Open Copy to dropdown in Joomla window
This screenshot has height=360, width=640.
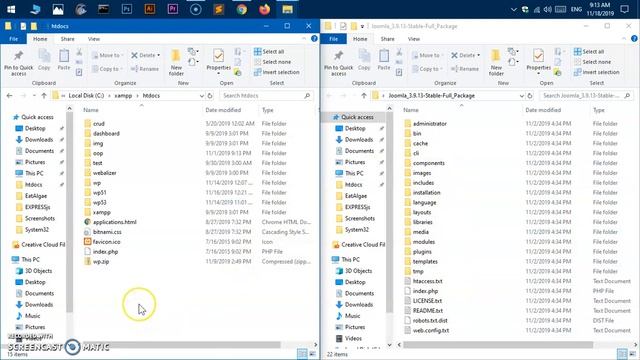pyautogui.click(x=427, y=69)
